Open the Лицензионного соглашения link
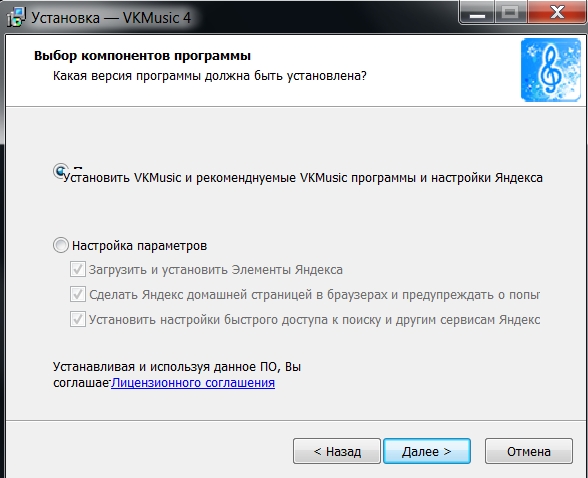This screenshot has height=478, width=588. pos(193,383)
